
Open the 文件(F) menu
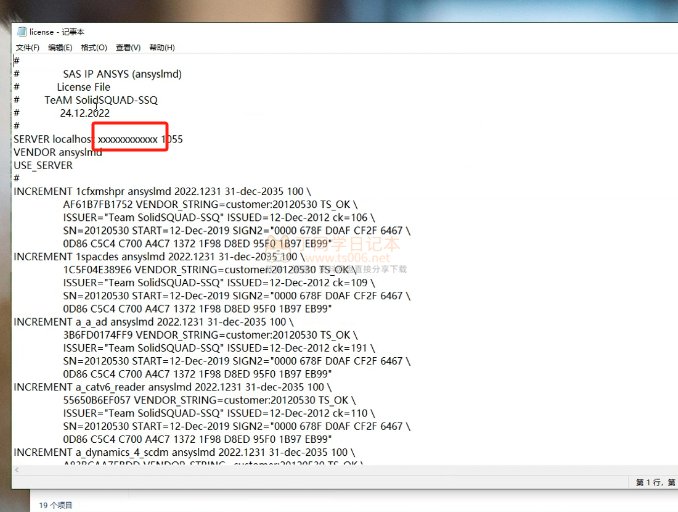click(28, 48)
